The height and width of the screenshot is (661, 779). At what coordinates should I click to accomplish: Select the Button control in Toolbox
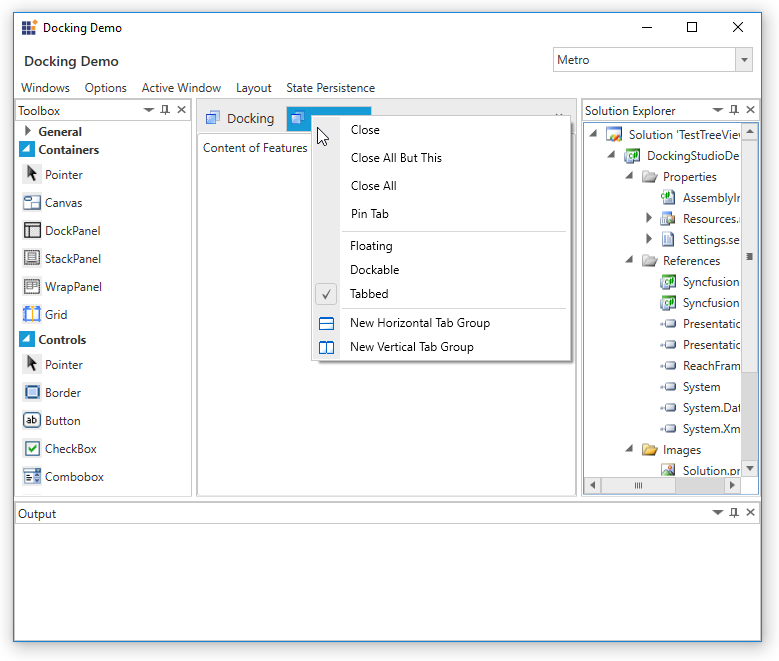[62, 421]
